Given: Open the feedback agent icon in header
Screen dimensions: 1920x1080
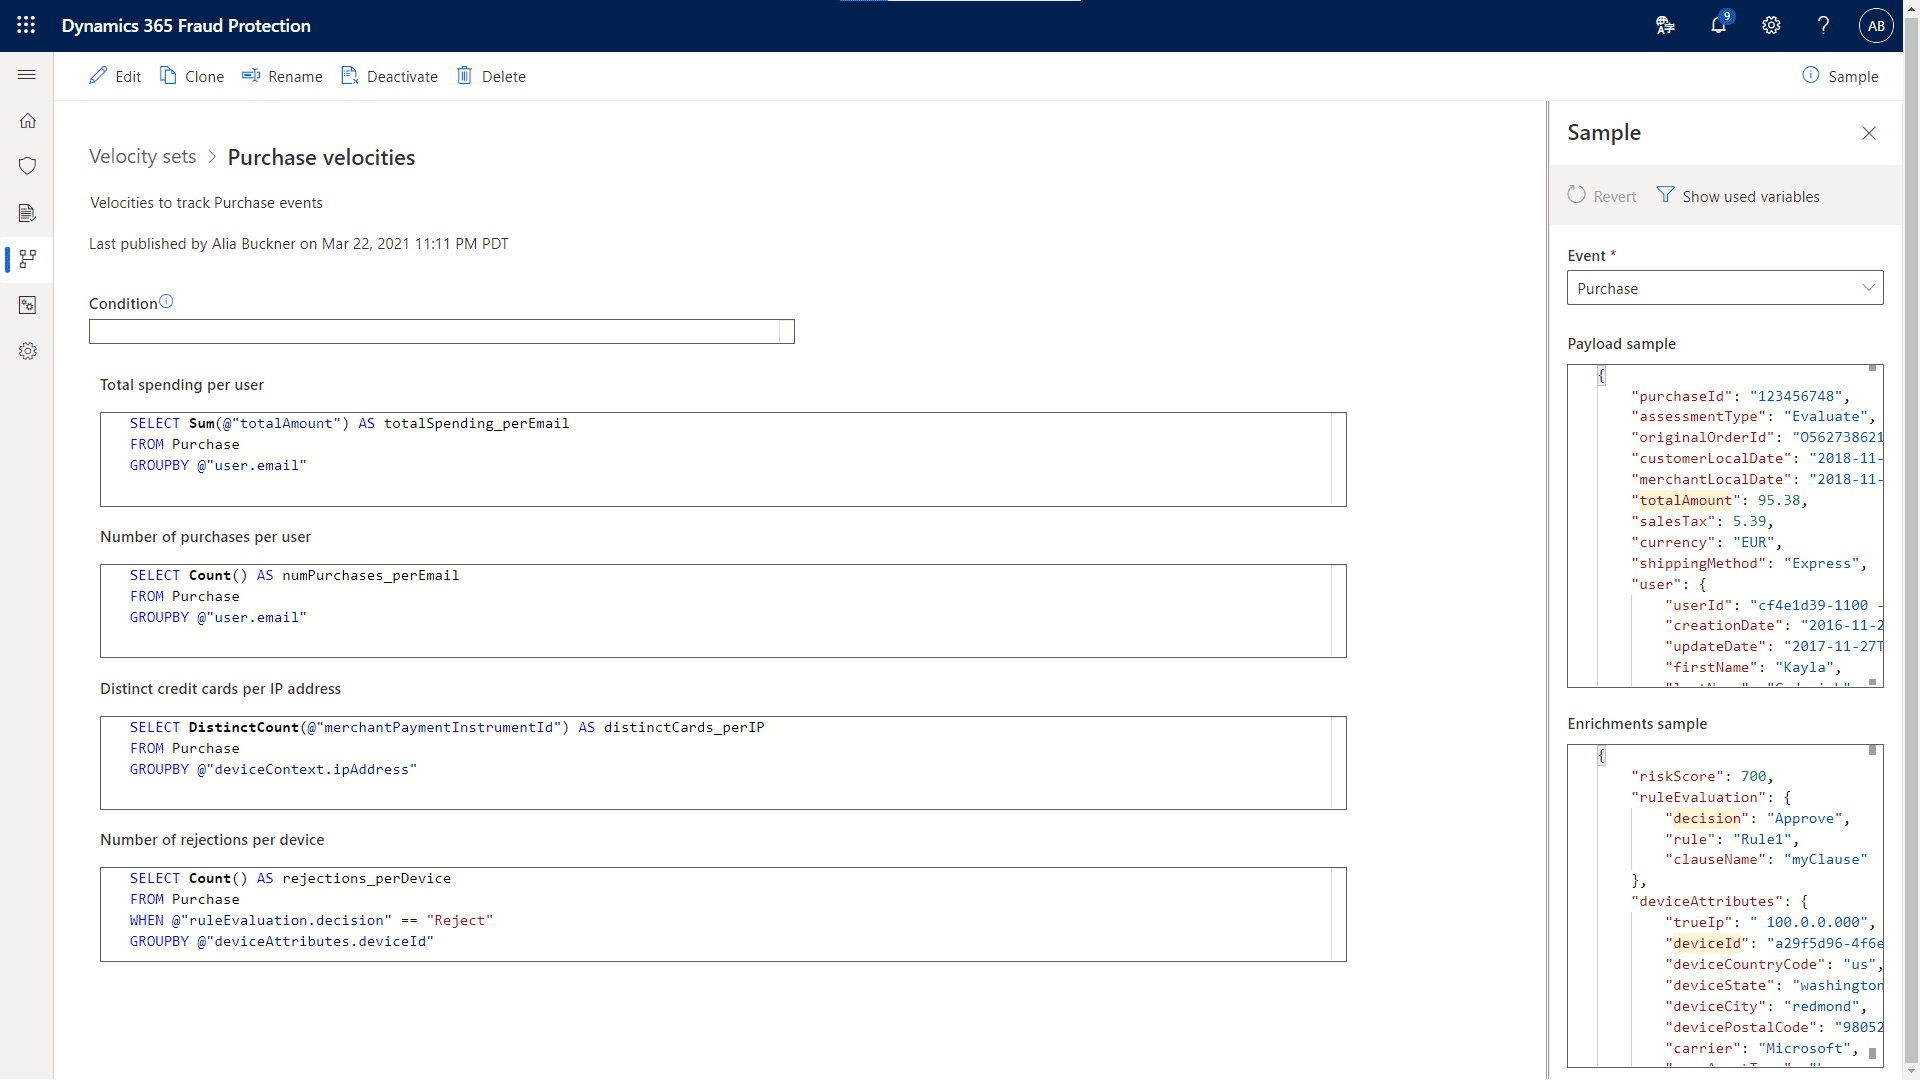Looking at the screenshot, I should (x=1665, y=26).
